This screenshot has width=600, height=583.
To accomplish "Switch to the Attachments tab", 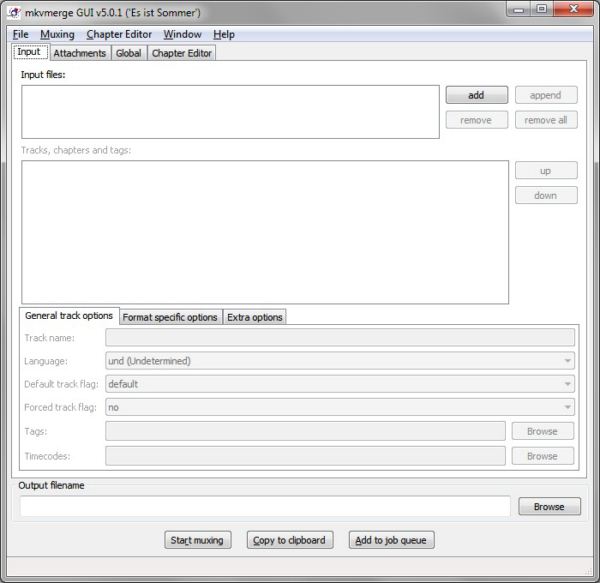I will click(80, 53).
